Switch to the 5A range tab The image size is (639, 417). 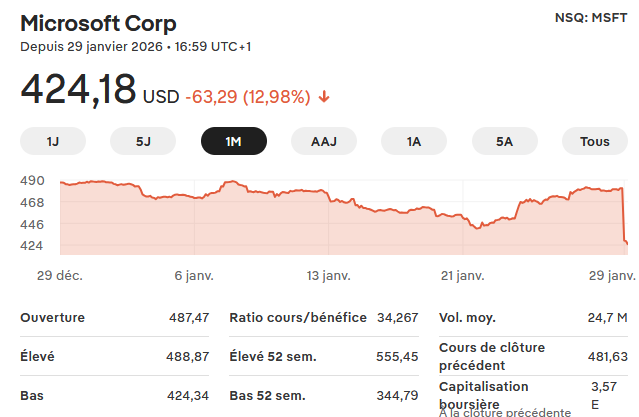tap(504, 141)
